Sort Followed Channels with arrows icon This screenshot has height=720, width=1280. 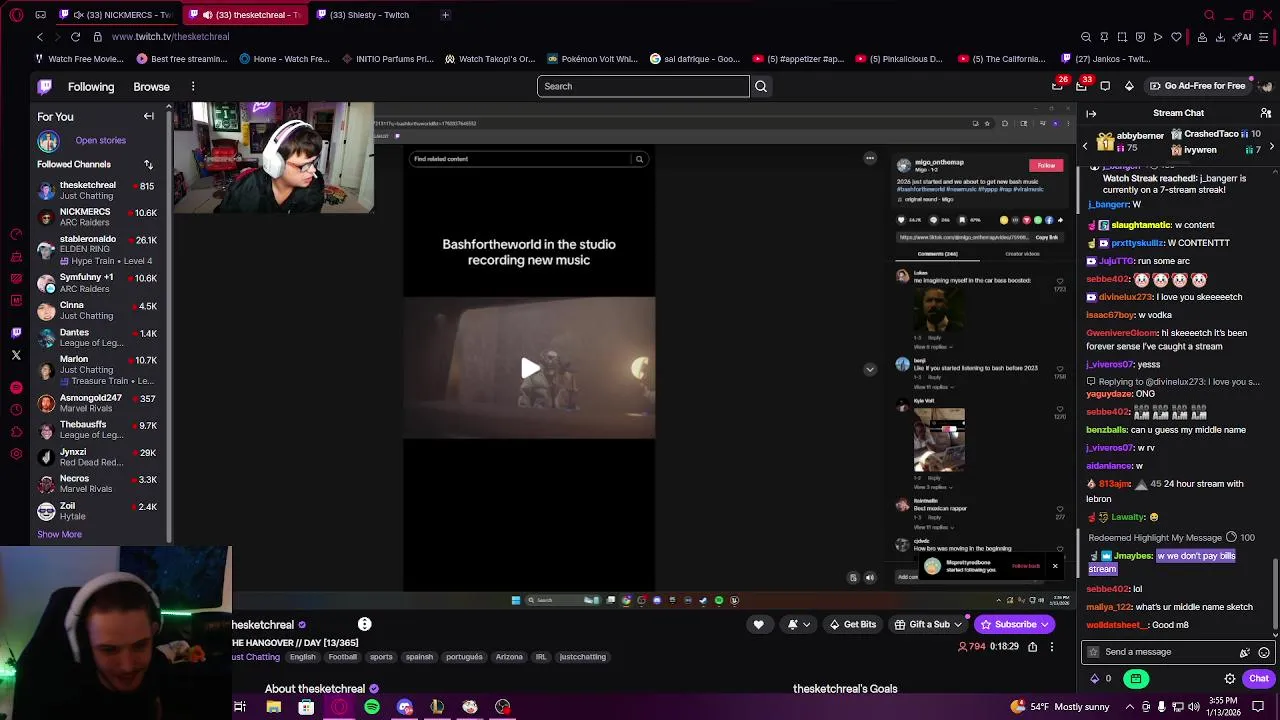coord(148,164)
